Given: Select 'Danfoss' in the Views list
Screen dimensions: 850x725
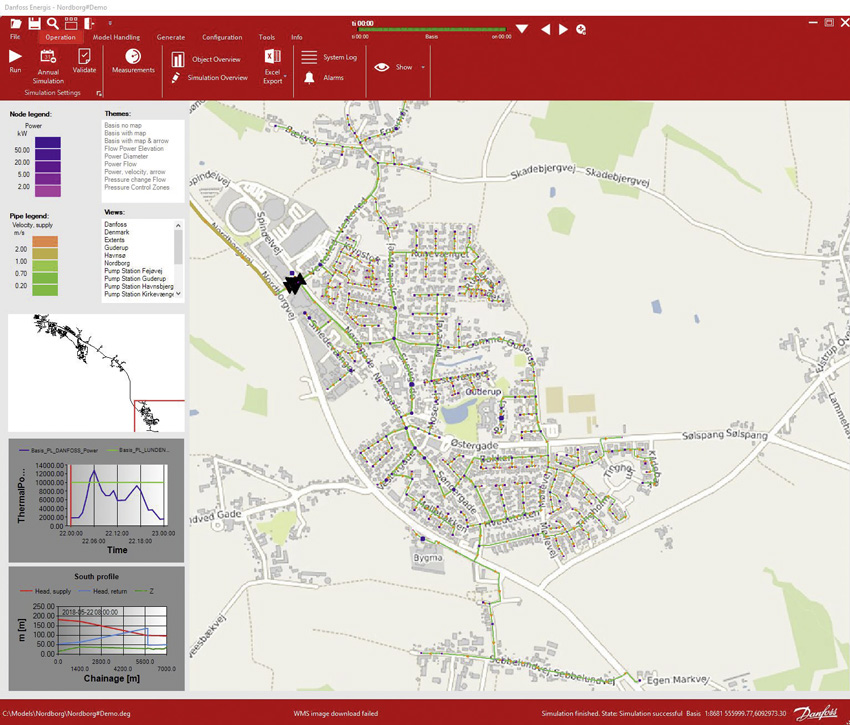Looking at the screenshot, I should (115, 224).
